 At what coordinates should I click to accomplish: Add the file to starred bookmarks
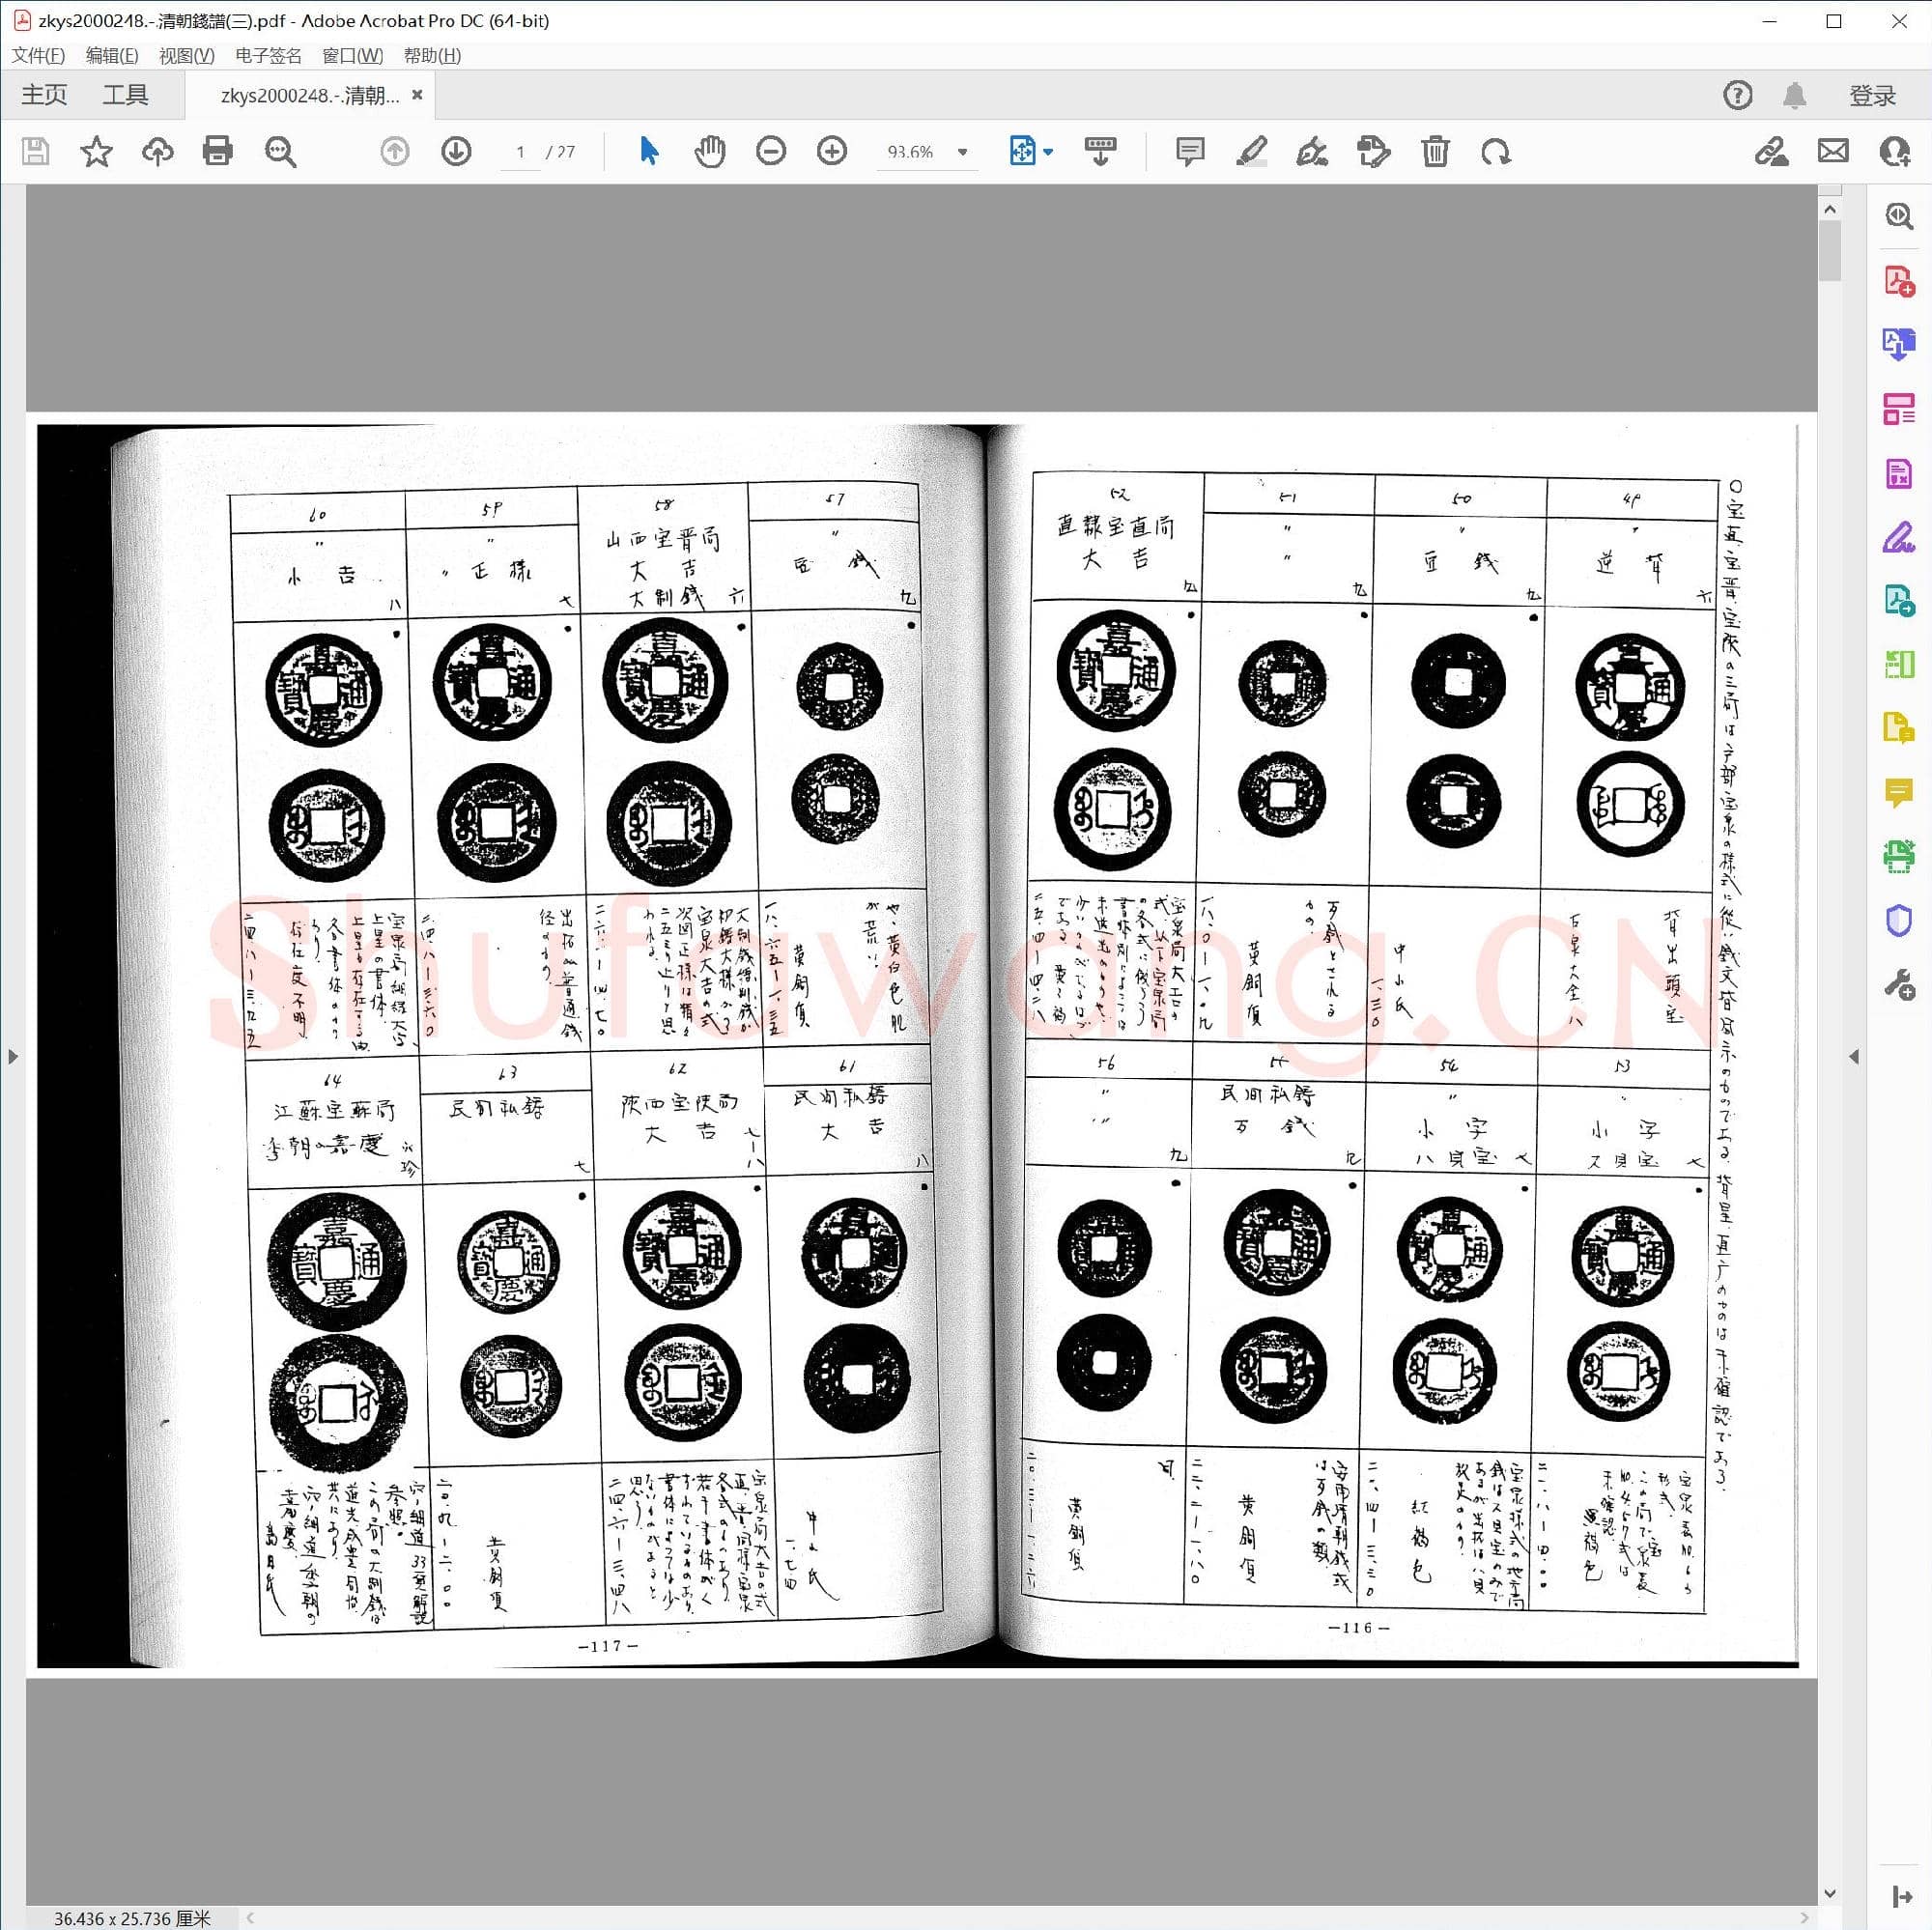(96, 151)
